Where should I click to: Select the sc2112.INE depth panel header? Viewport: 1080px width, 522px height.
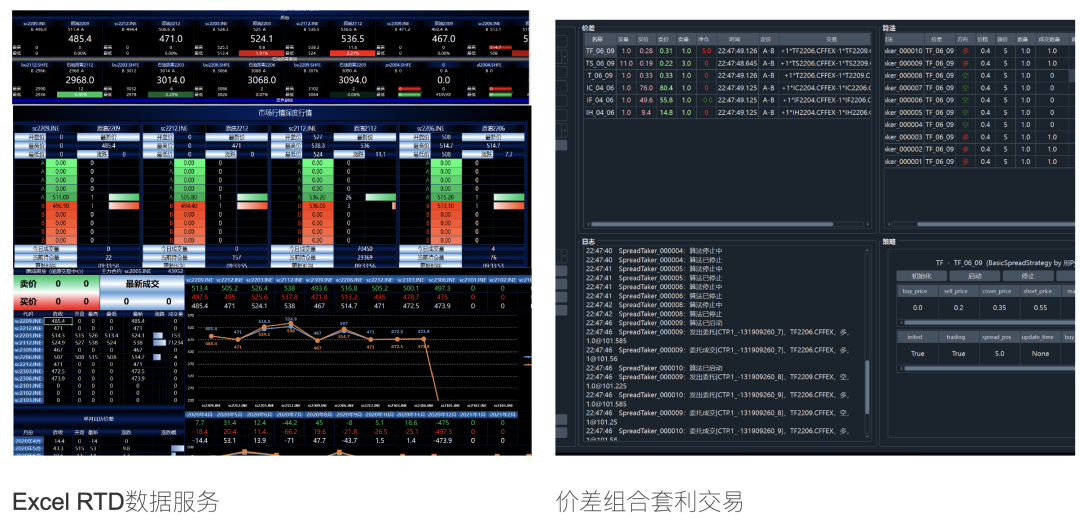click(x=300, y=128)
